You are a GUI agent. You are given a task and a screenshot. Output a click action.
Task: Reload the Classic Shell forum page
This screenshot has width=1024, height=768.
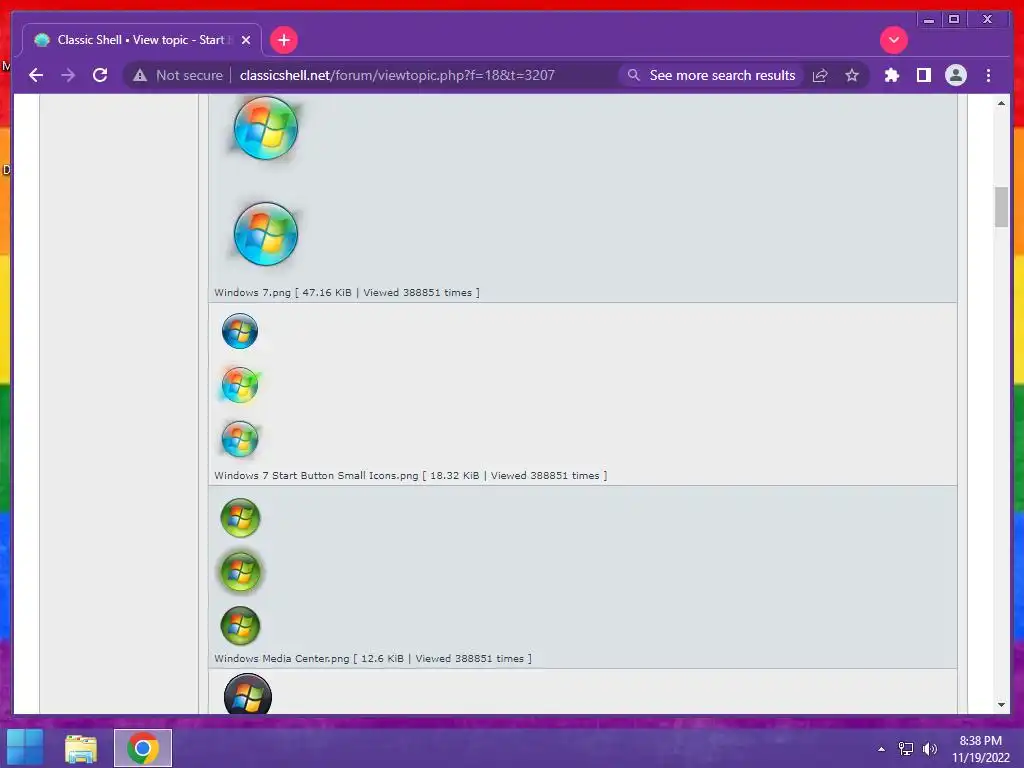click(x=100, y=75)
